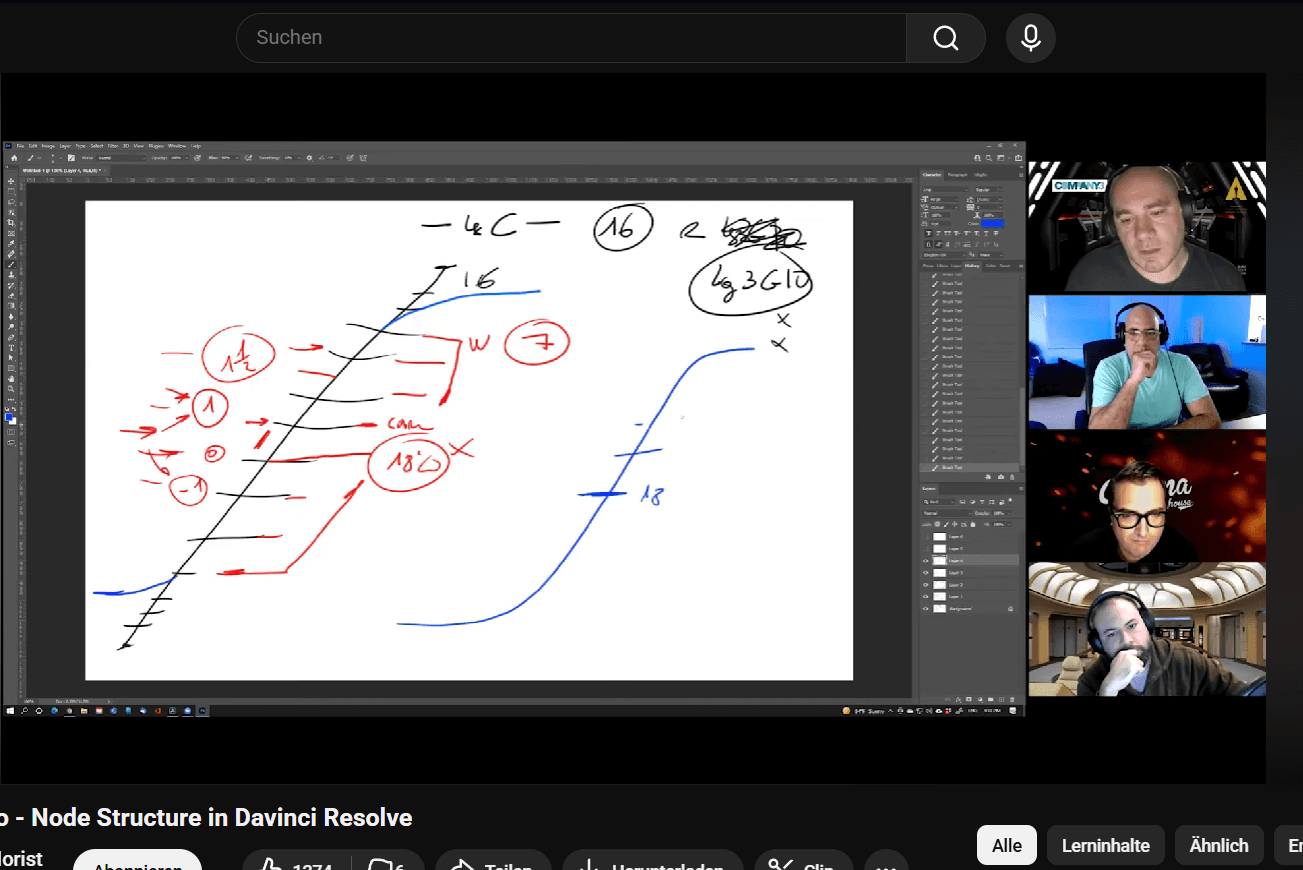Open the Photoshop Image menu
This screenshot has height=870, width=1303.
coord(48,146)
